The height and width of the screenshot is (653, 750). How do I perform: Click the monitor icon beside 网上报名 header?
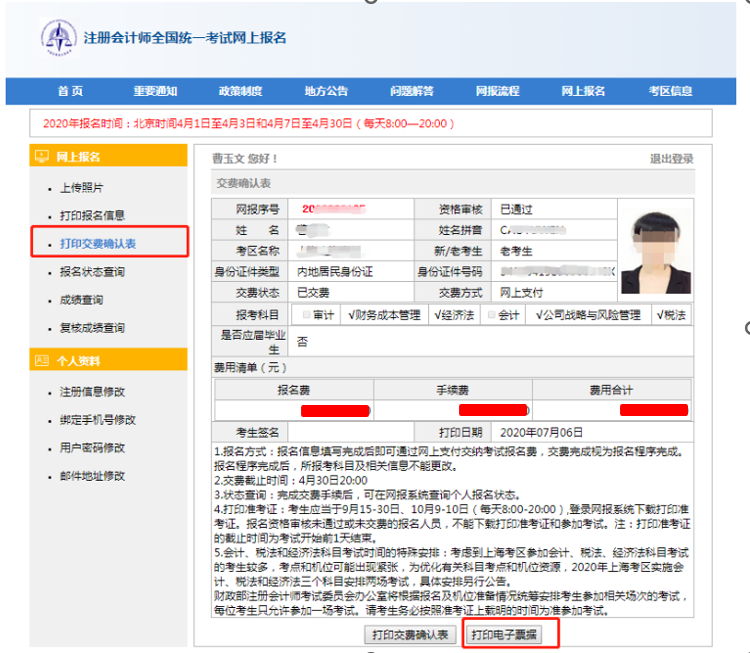coord(41,157)
